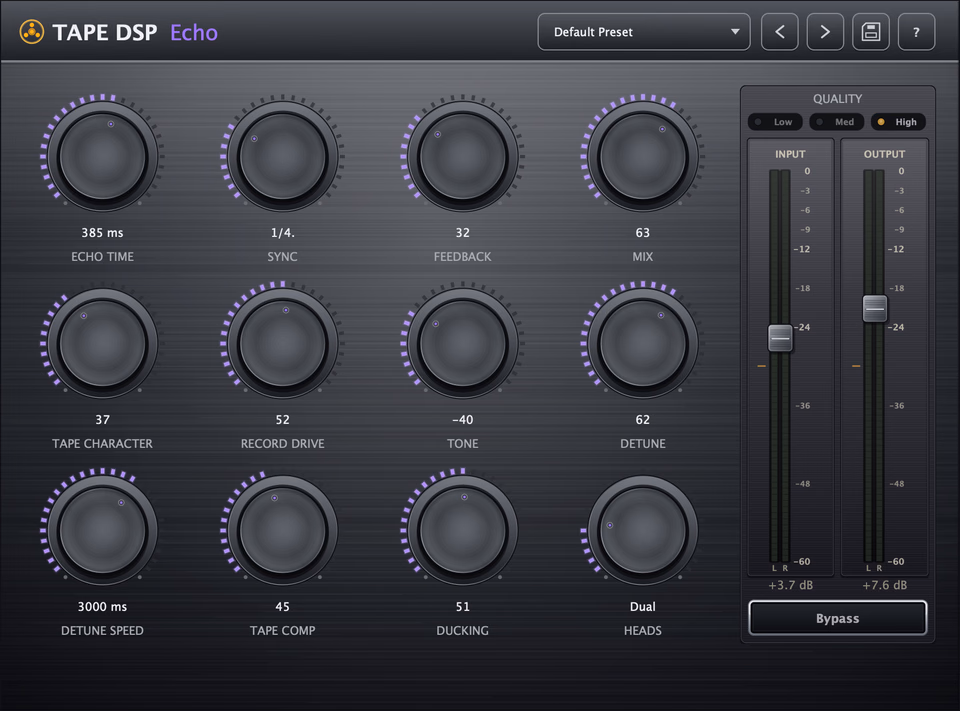The height and width of the screenshot is (711, 960).
Task: Click the Input level fader handle
Action: [780, 337]
